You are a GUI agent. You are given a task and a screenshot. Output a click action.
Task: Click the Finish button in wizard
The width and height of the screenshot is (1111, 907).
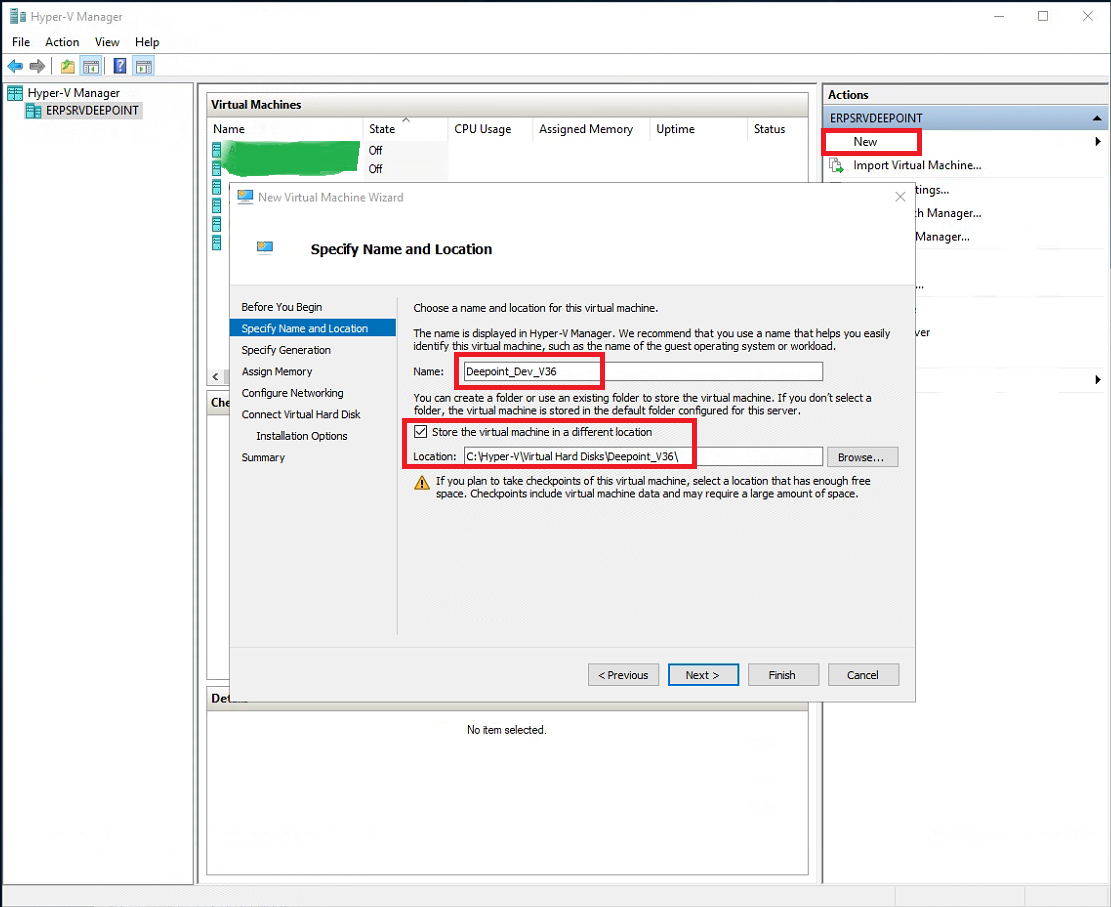coord(783,675)
